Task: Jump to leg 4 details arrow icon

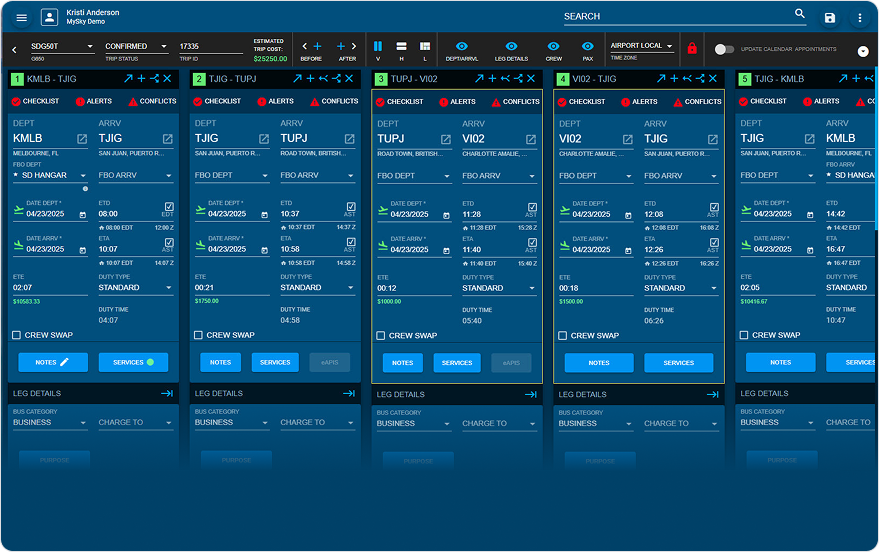Action: 713,395
